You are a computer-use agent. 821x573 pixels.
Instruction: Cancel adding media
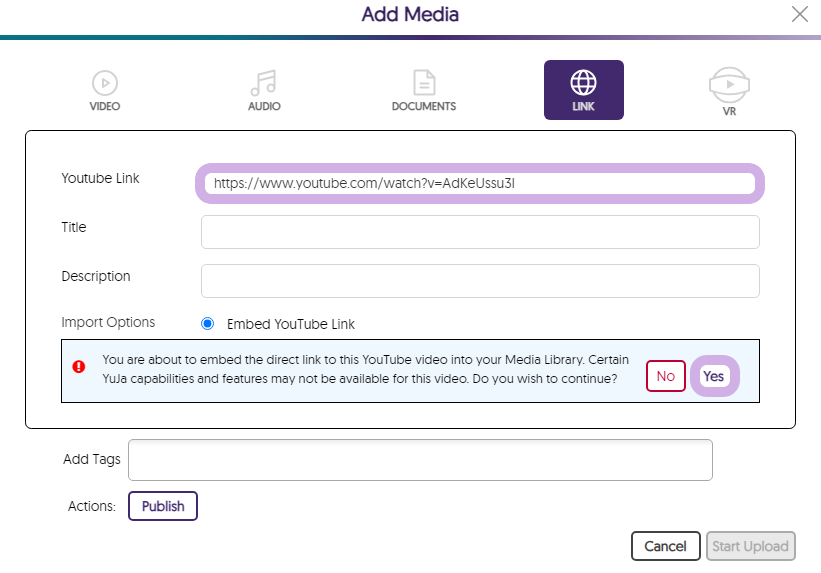tap(665, 546)
